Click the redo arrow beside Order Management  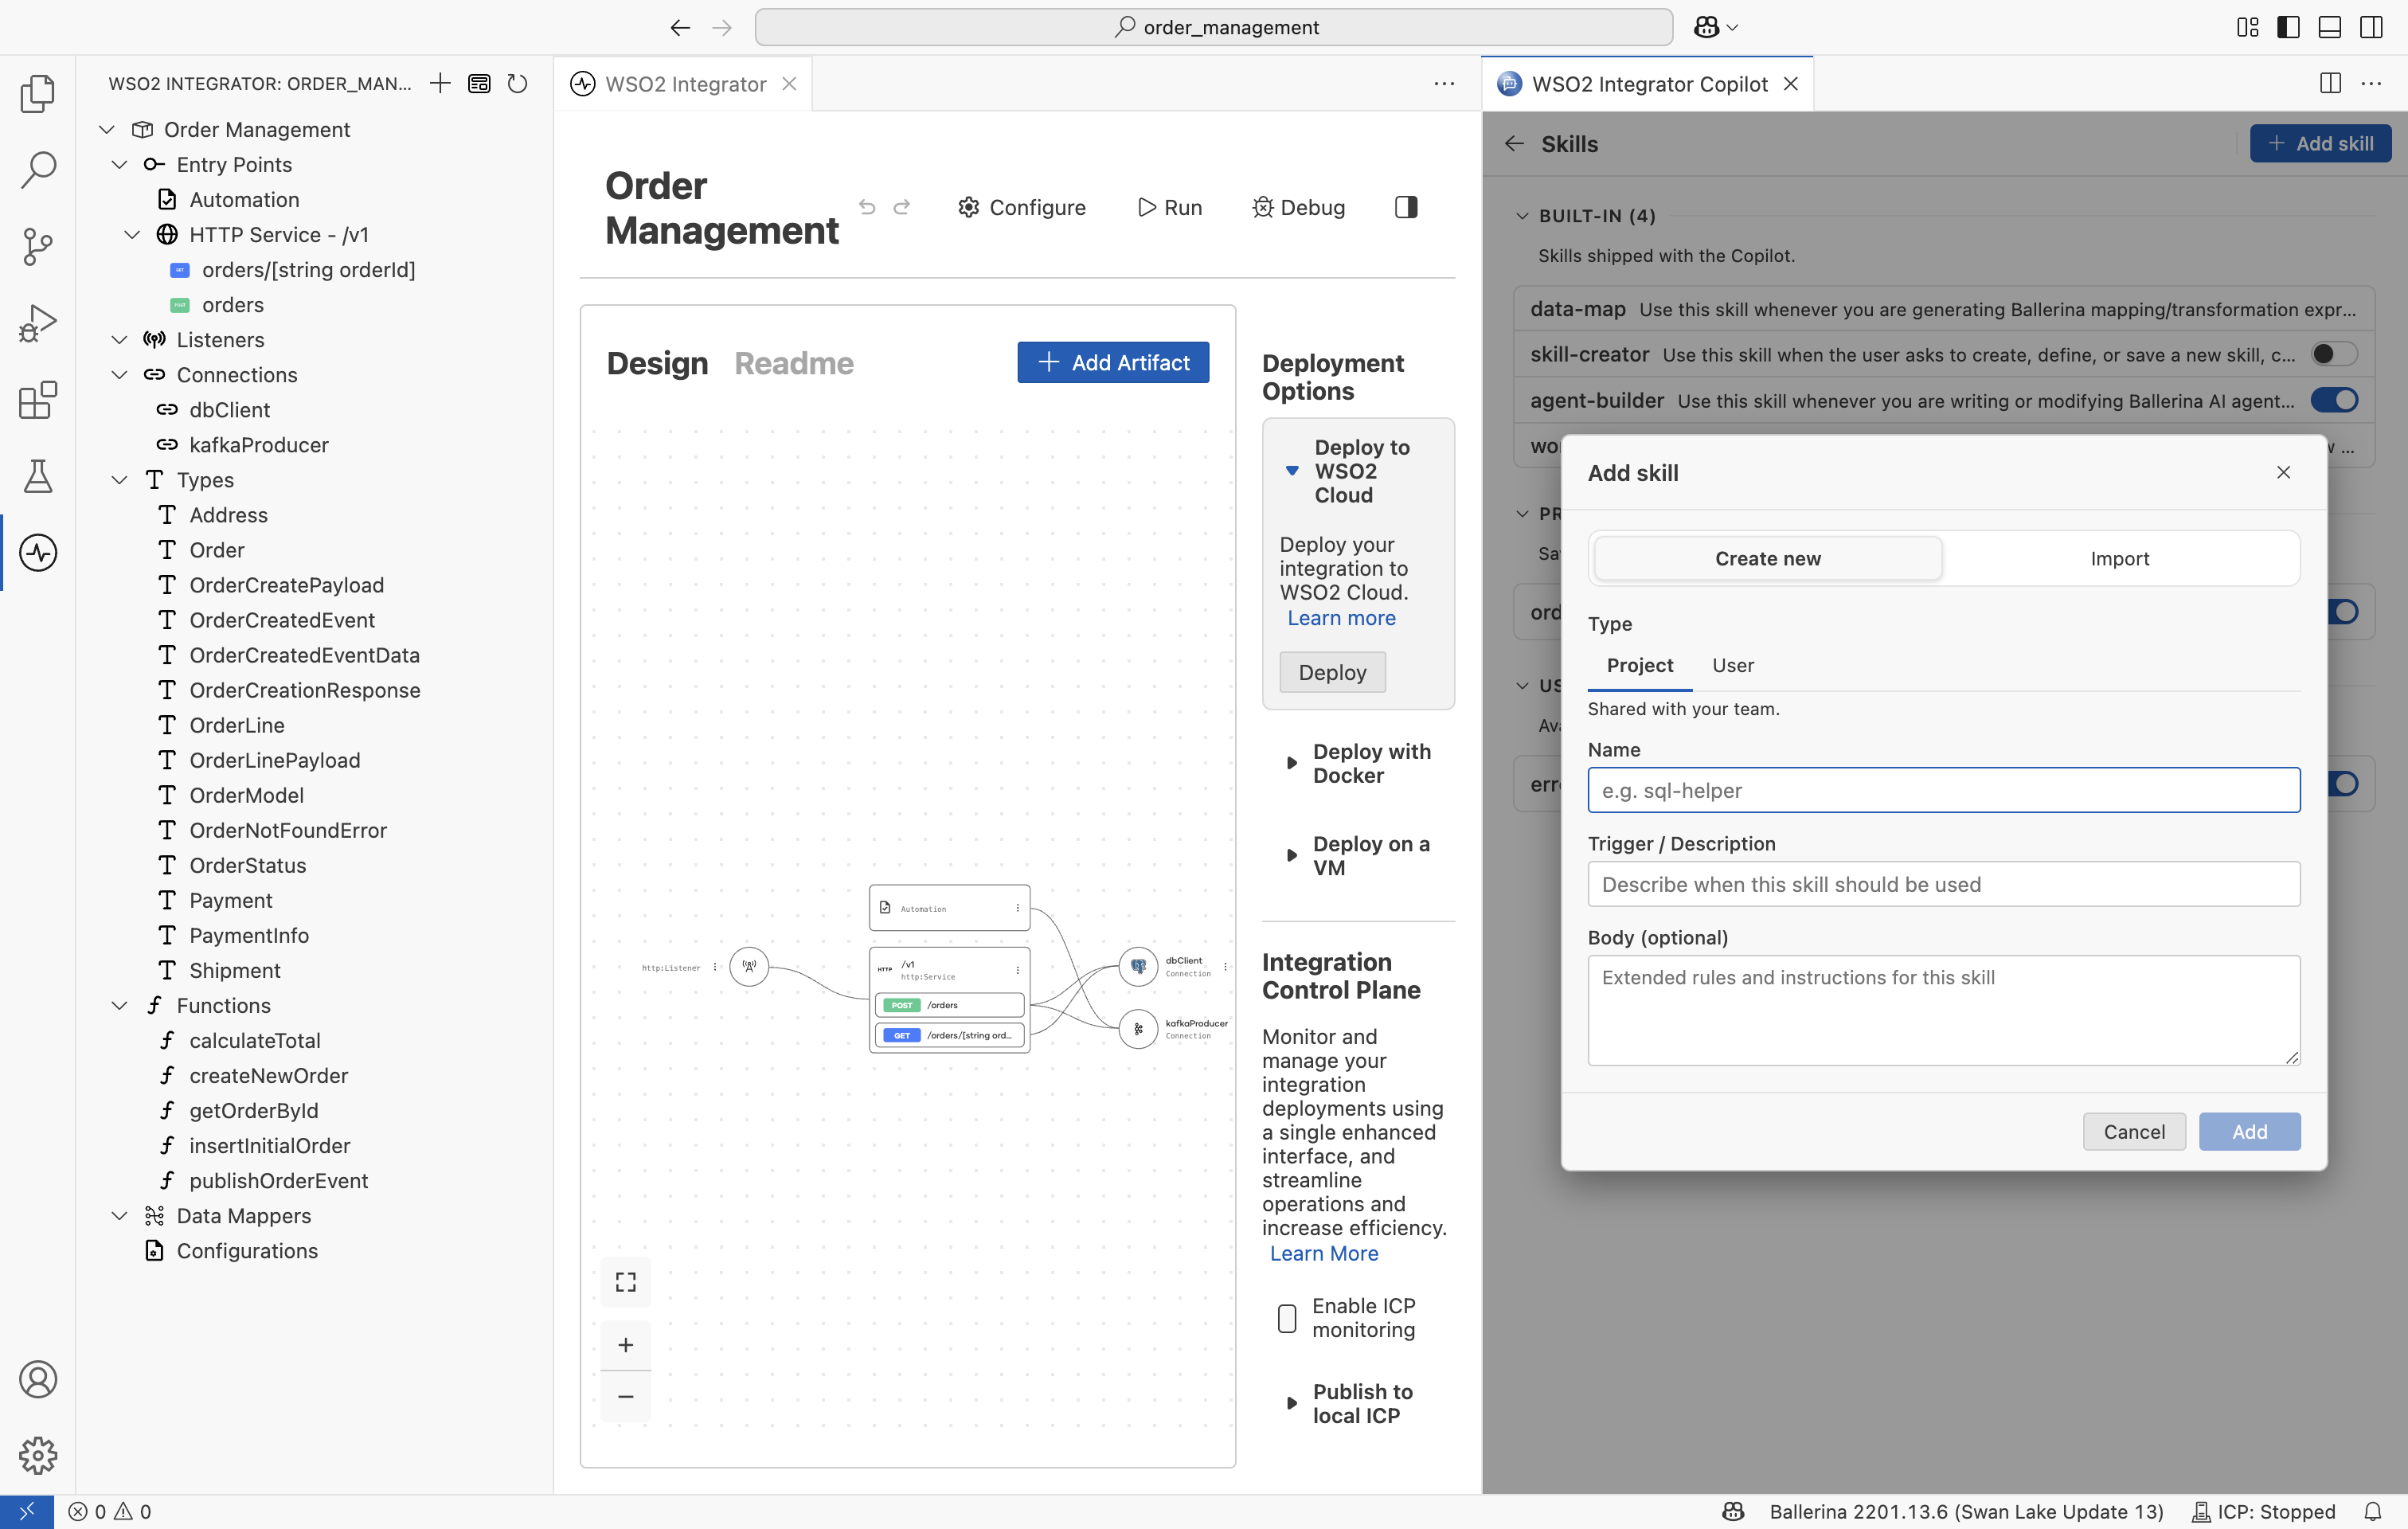[902, 207]
